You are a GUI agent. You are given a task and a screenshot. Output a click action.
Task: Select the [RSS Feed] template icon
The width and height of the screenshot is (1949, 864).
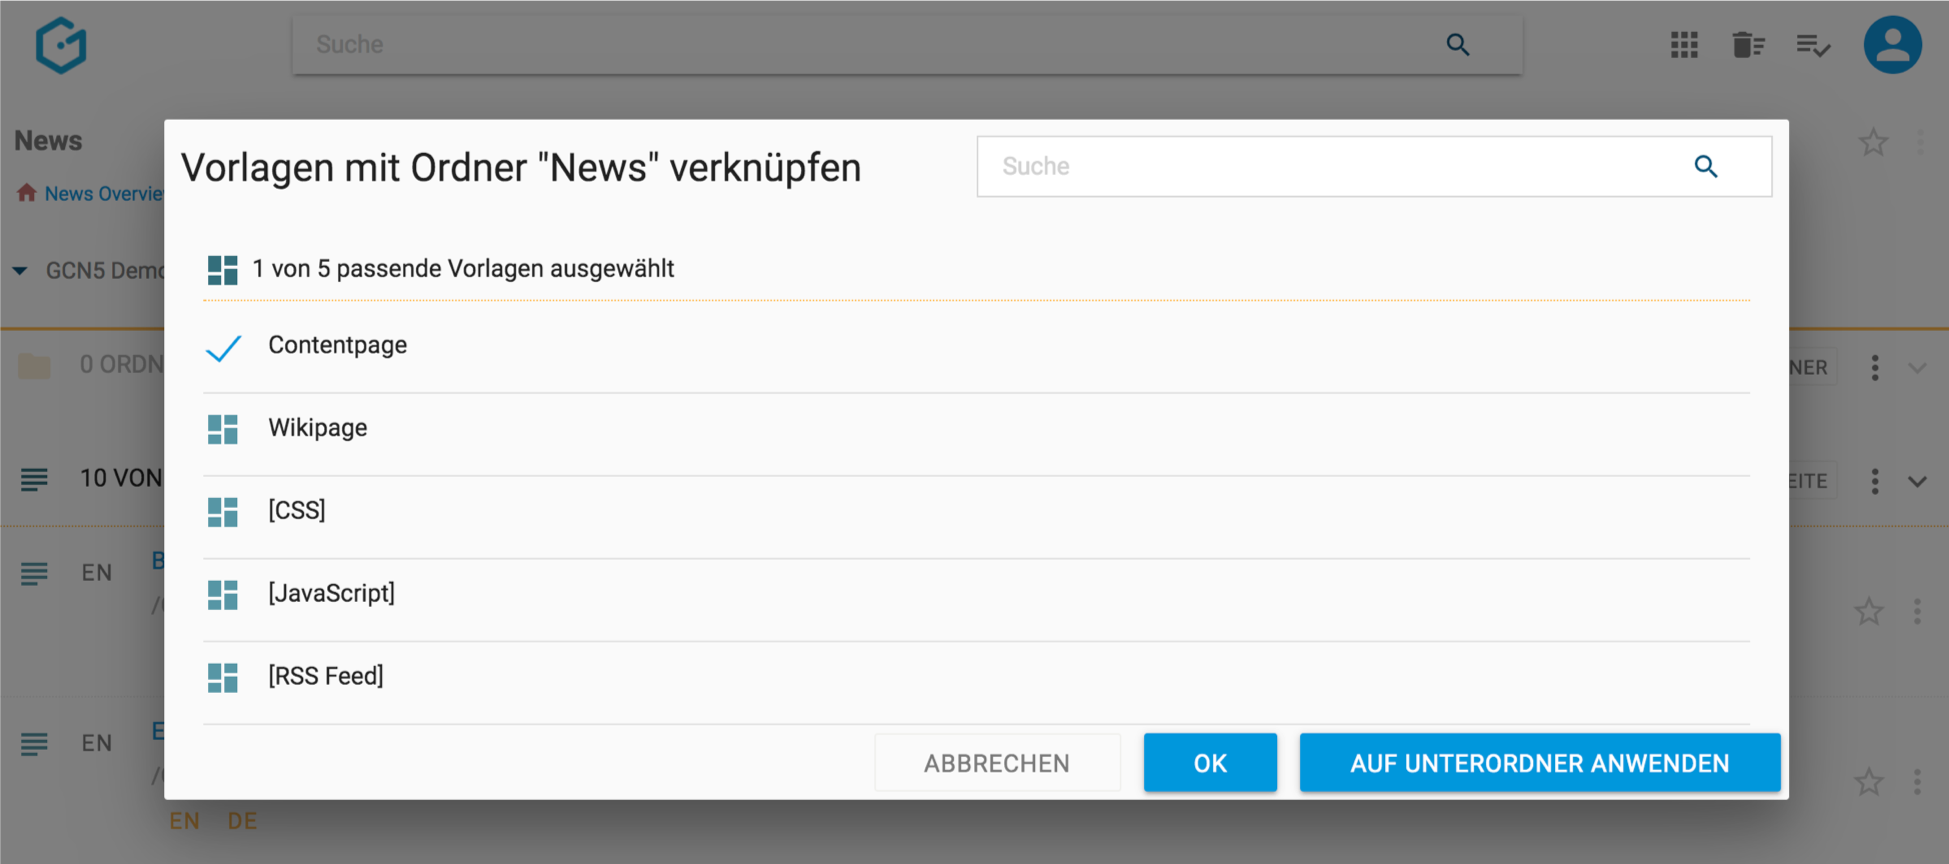[222, 678]
